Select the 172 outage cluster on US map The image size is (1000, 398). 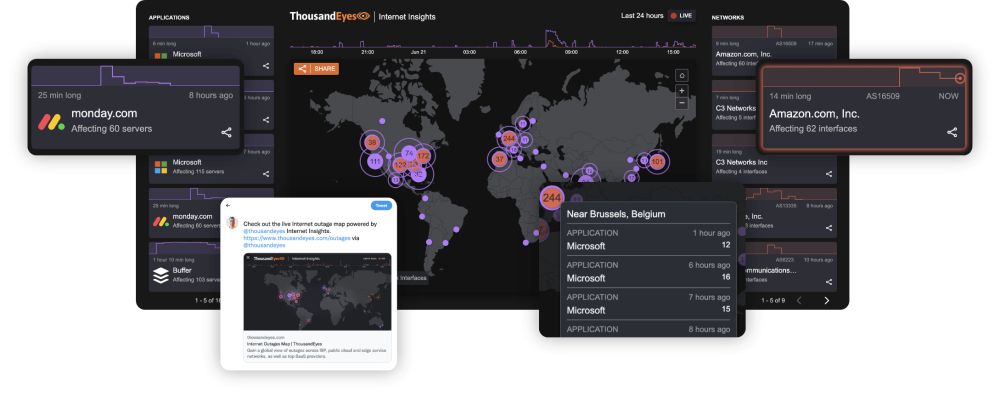423,156
